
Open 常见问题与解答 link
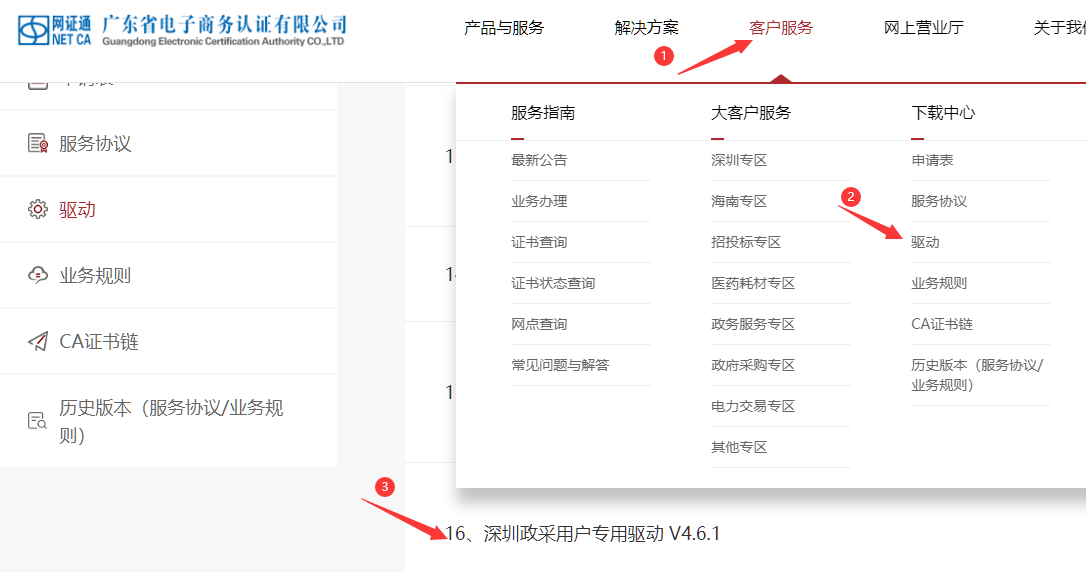pos(560,365)
